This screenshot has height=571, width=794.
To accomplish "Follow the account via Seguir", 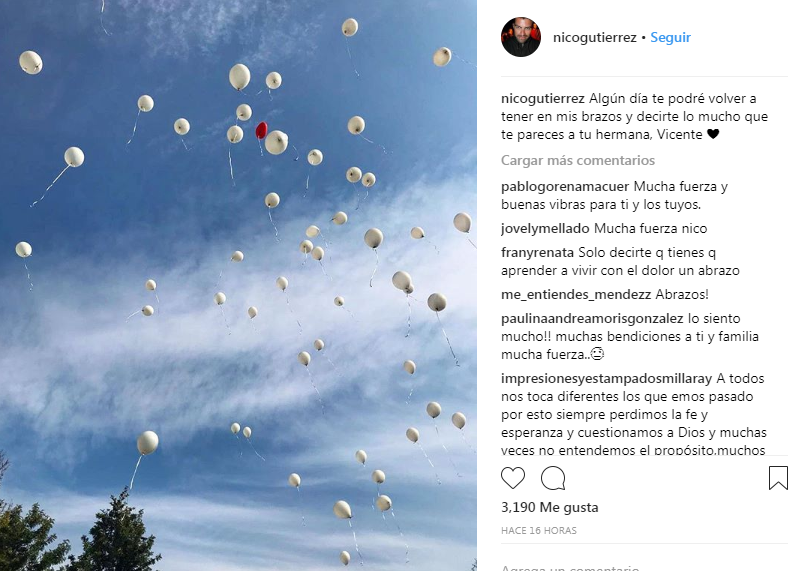I will 670,37.
